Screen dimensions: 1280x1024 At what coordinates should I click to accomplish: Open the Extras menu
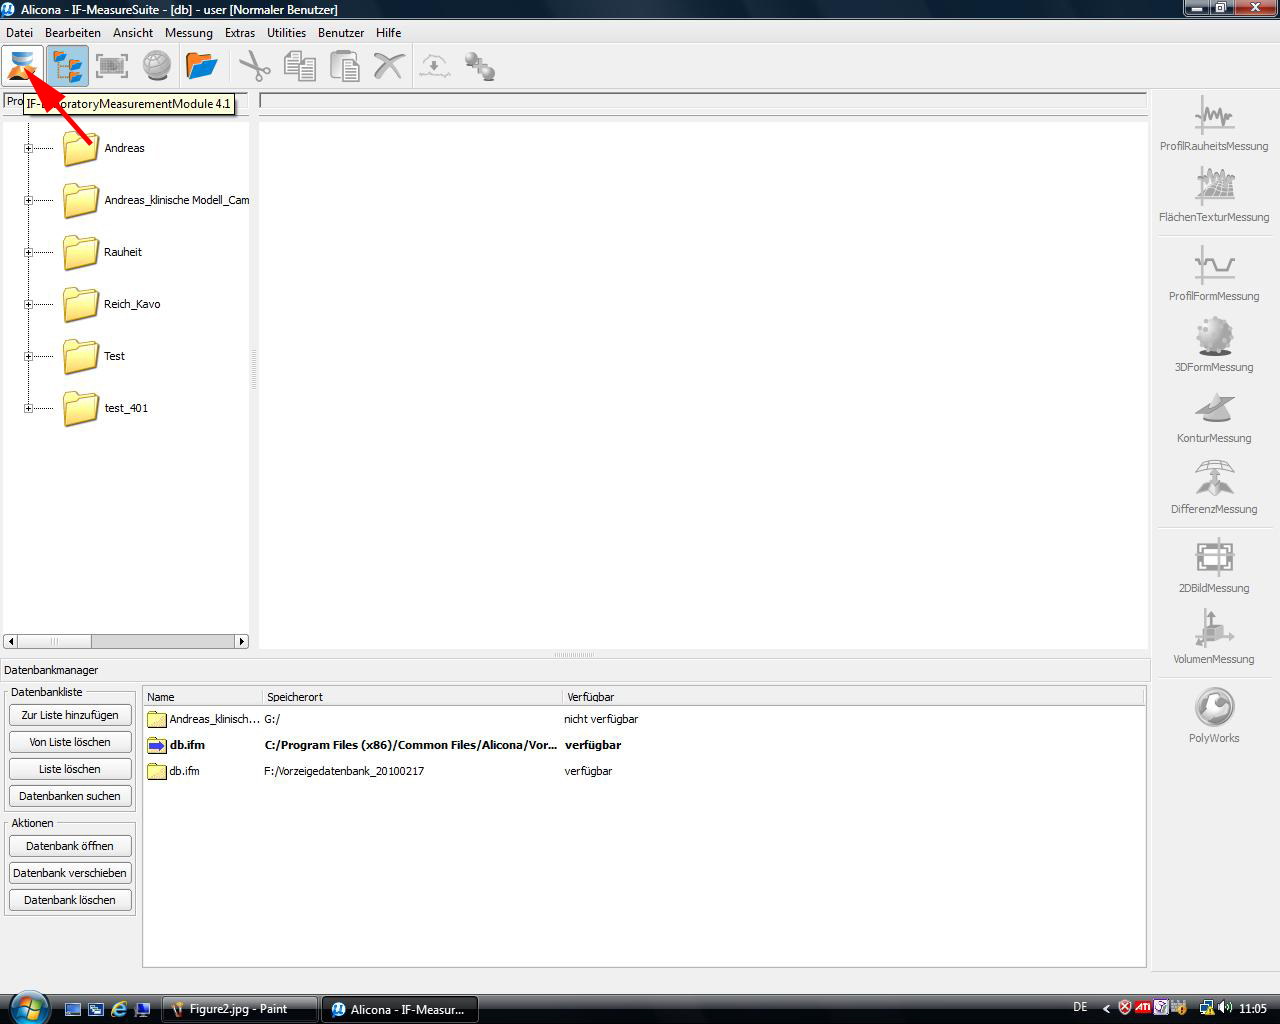(240, 33)
